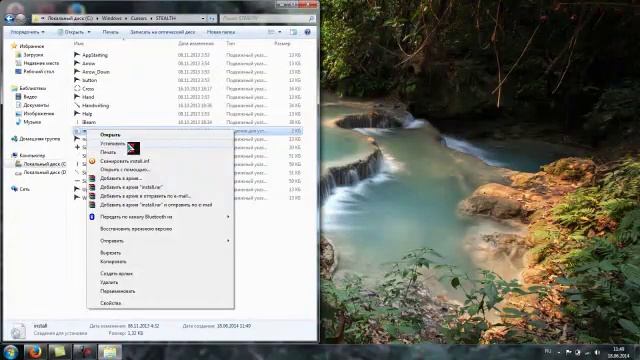
Task: Select the Arrow_Down file name
Action: point(96,72)
